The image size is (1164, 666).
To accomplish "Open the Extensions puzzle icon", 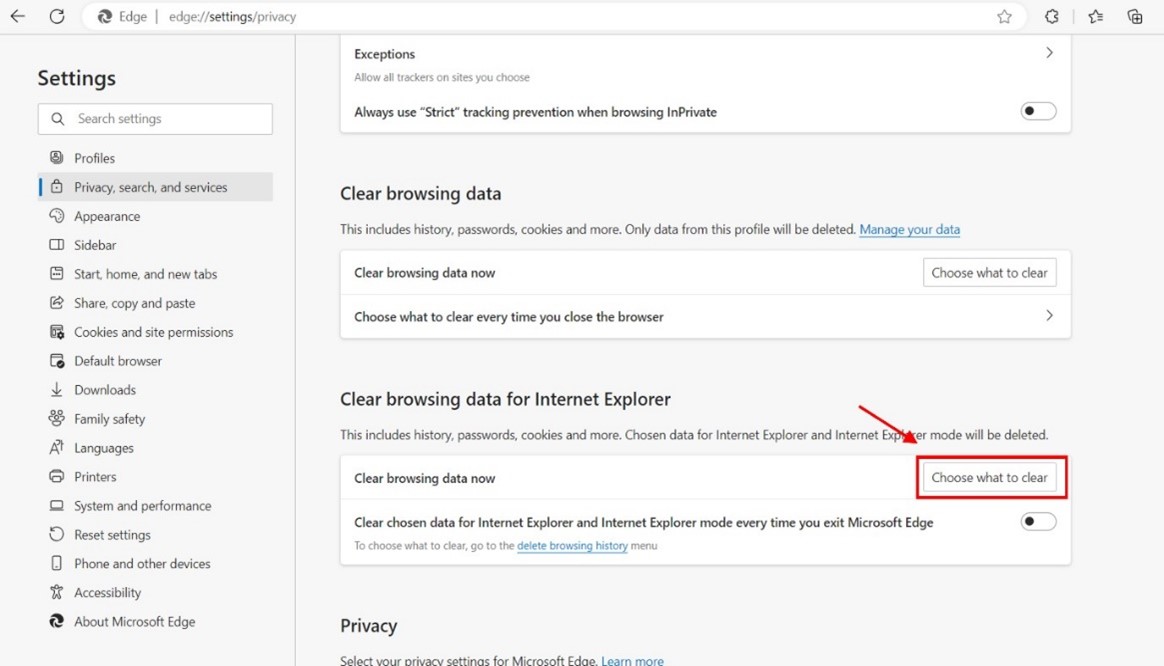I will click(x=1052, y=16).
